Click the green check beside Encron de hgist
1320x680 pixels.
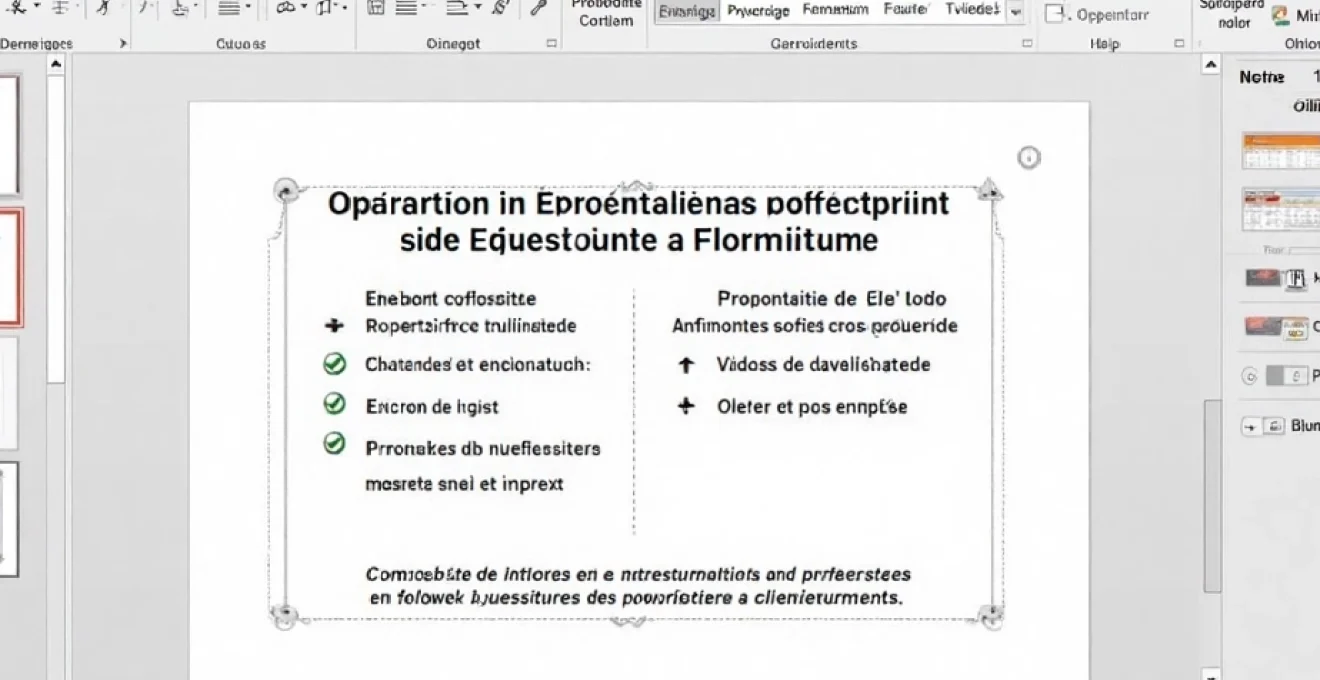[x=335, y=404]
